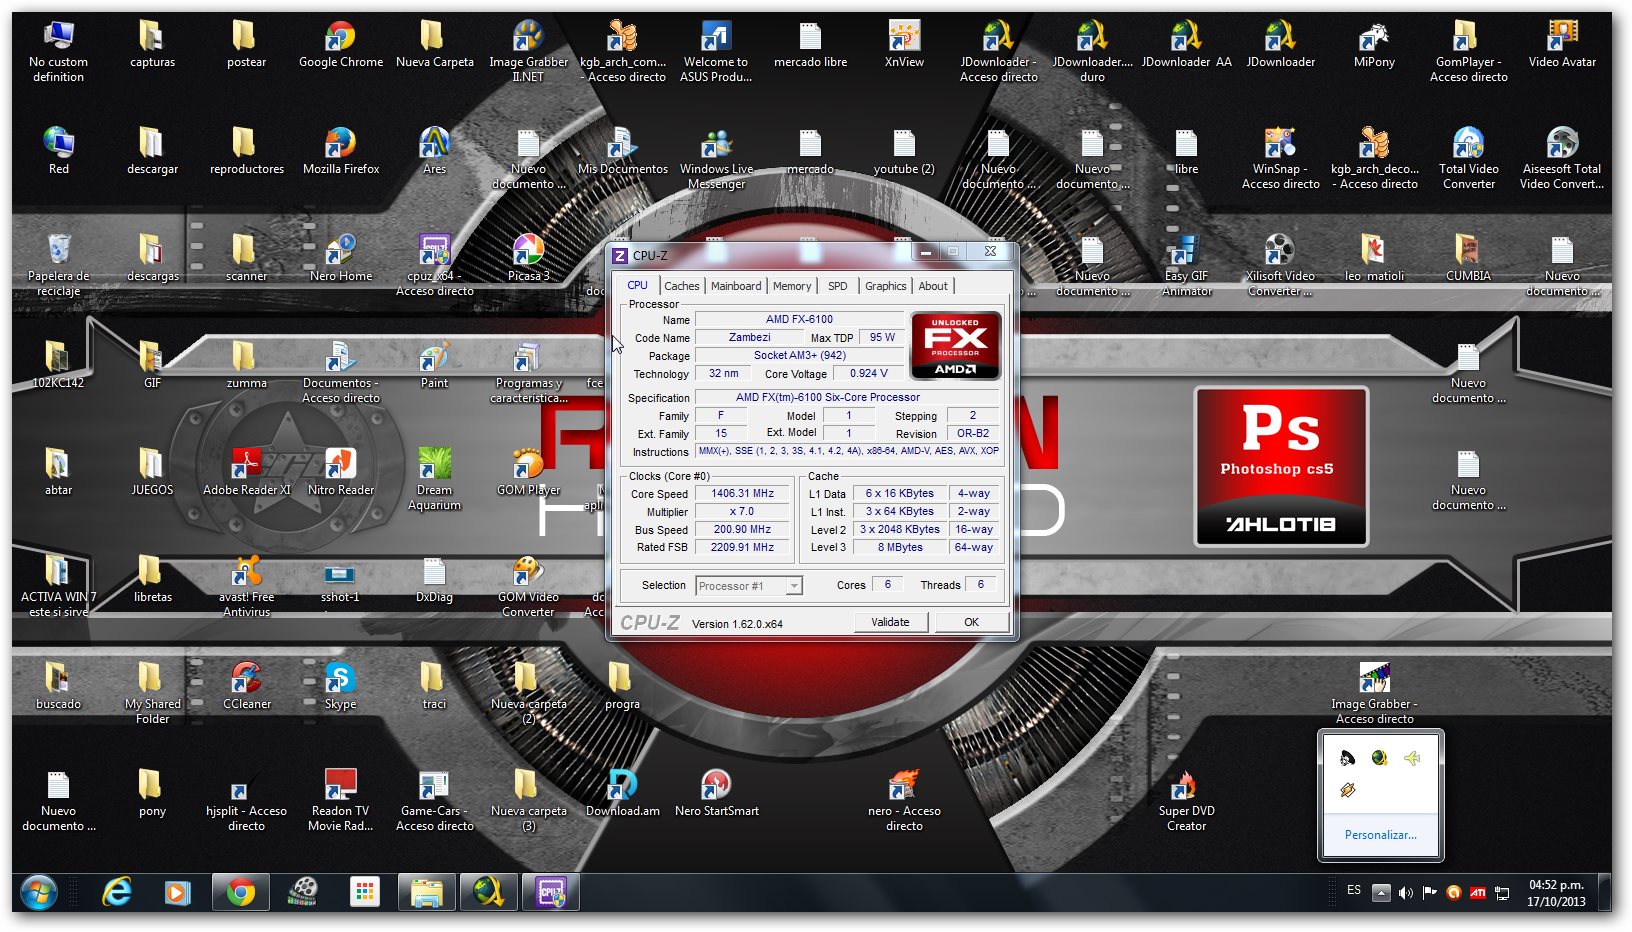Screen dimensions: 1632x932
Task: Select the Image Grabber II.NET icon
Action: tap(529, 52)
